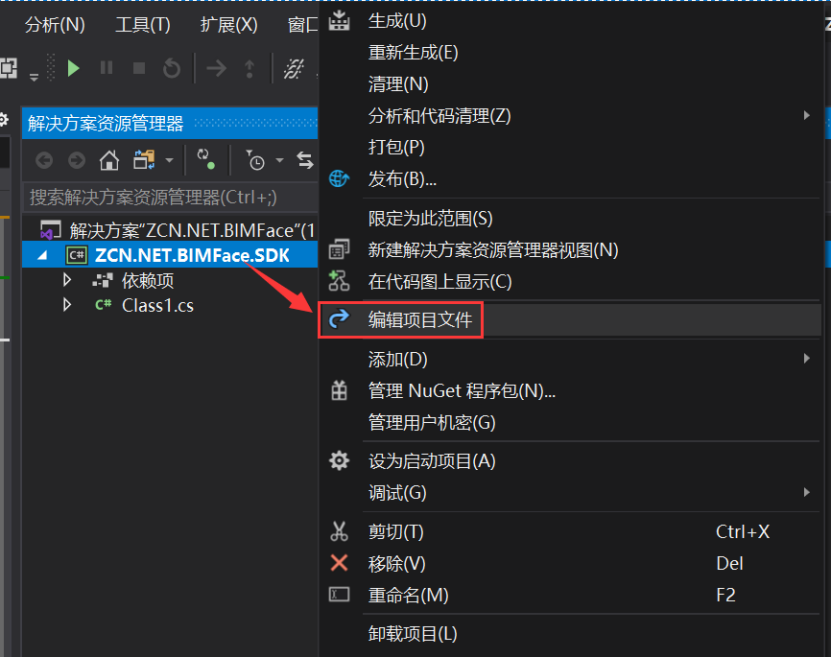
Task: Click the stop debugging icon
Action: click(x=136, y=69)
